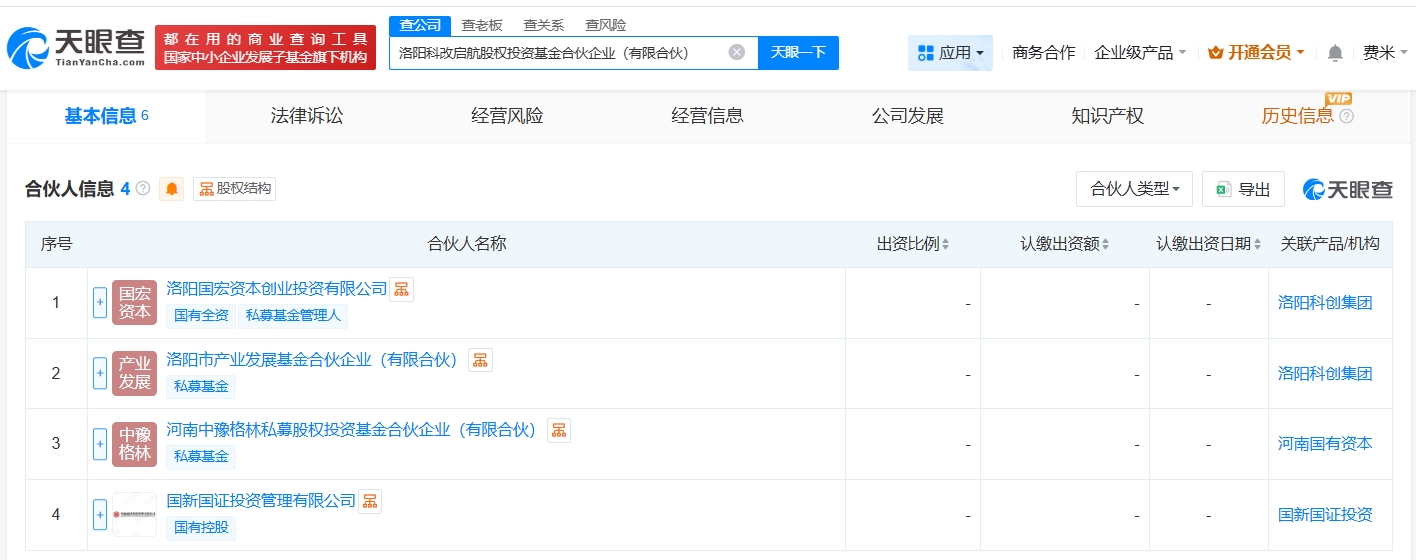This screenshot has height=560, width=1416.
Task: Expand the 企业级产品 dropdown
Action: coord(1140,53)
